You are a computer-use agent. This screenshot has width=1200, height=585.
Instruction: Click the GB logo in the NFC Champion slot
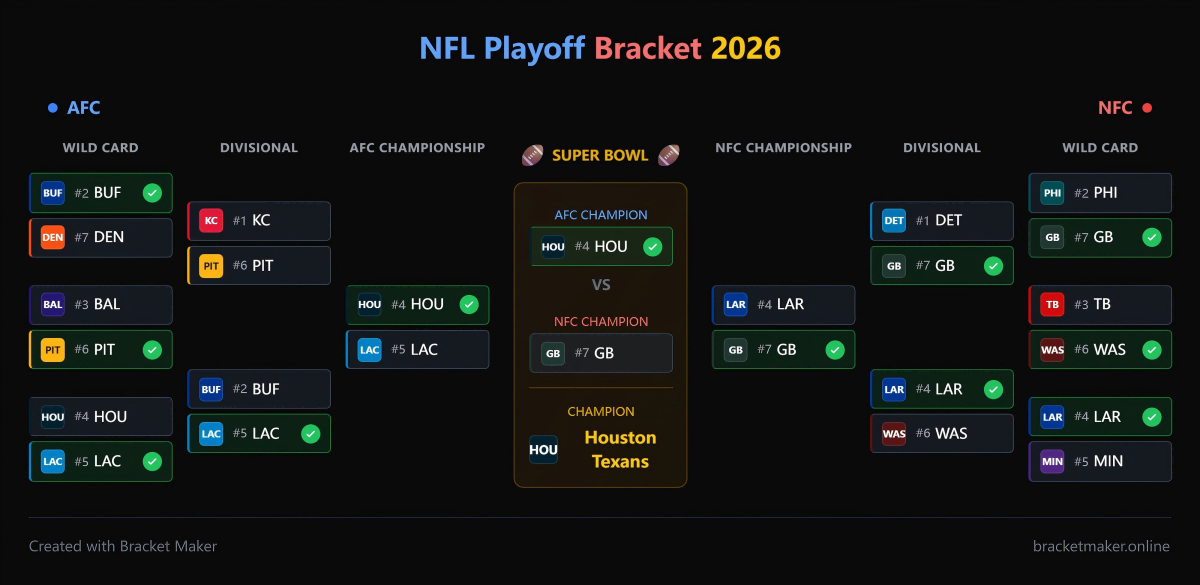point(552,353)
